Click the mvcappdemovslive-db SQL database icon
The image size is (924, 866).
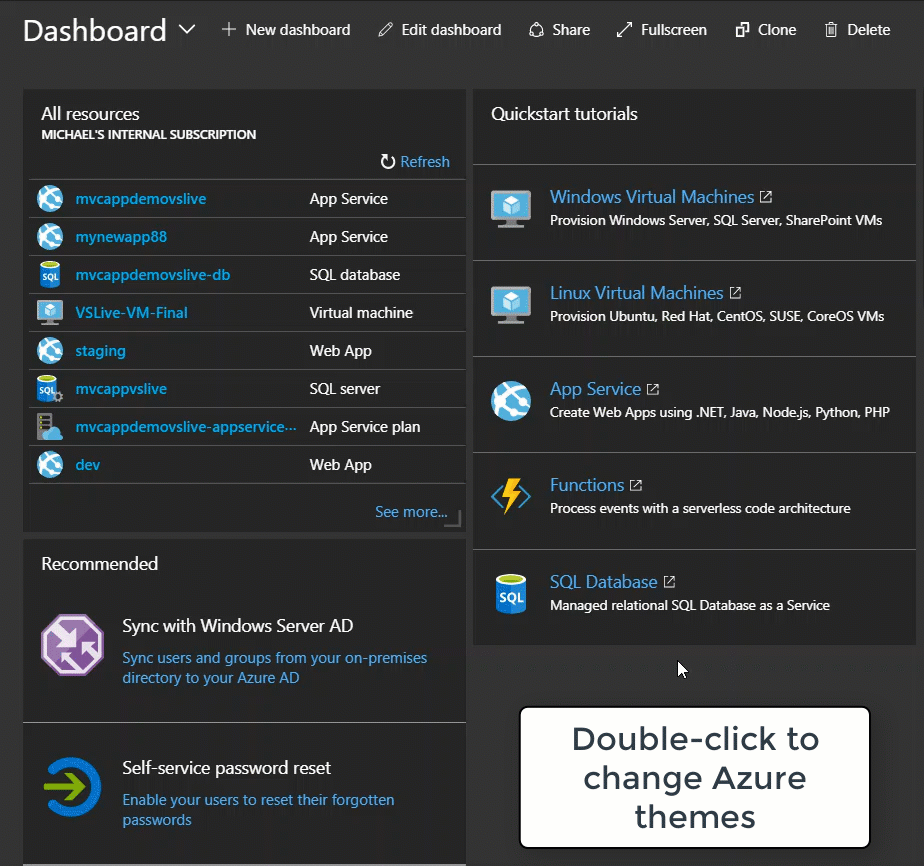(50, 275)
